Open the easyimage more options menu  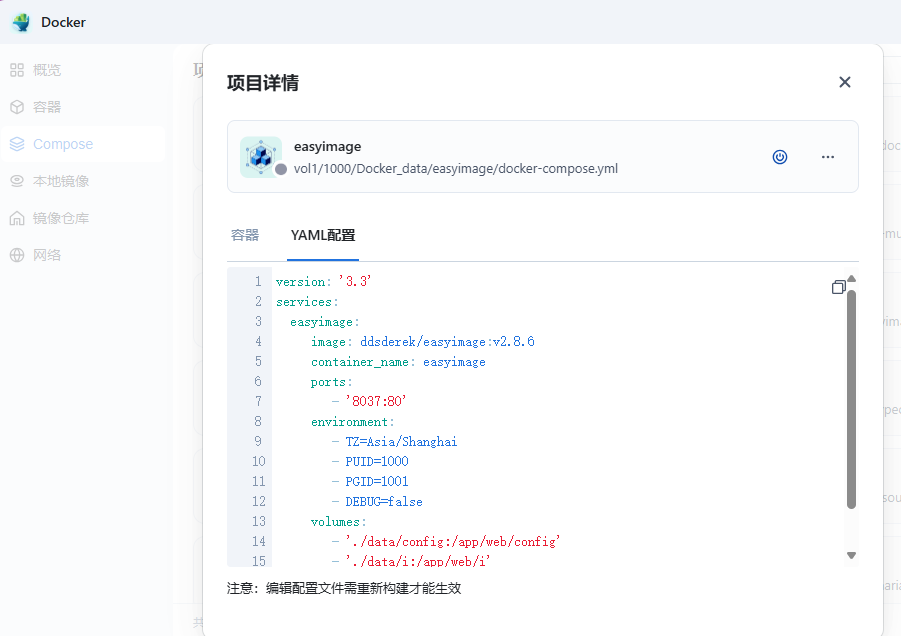pyautogui.click(x=827, y=157)
